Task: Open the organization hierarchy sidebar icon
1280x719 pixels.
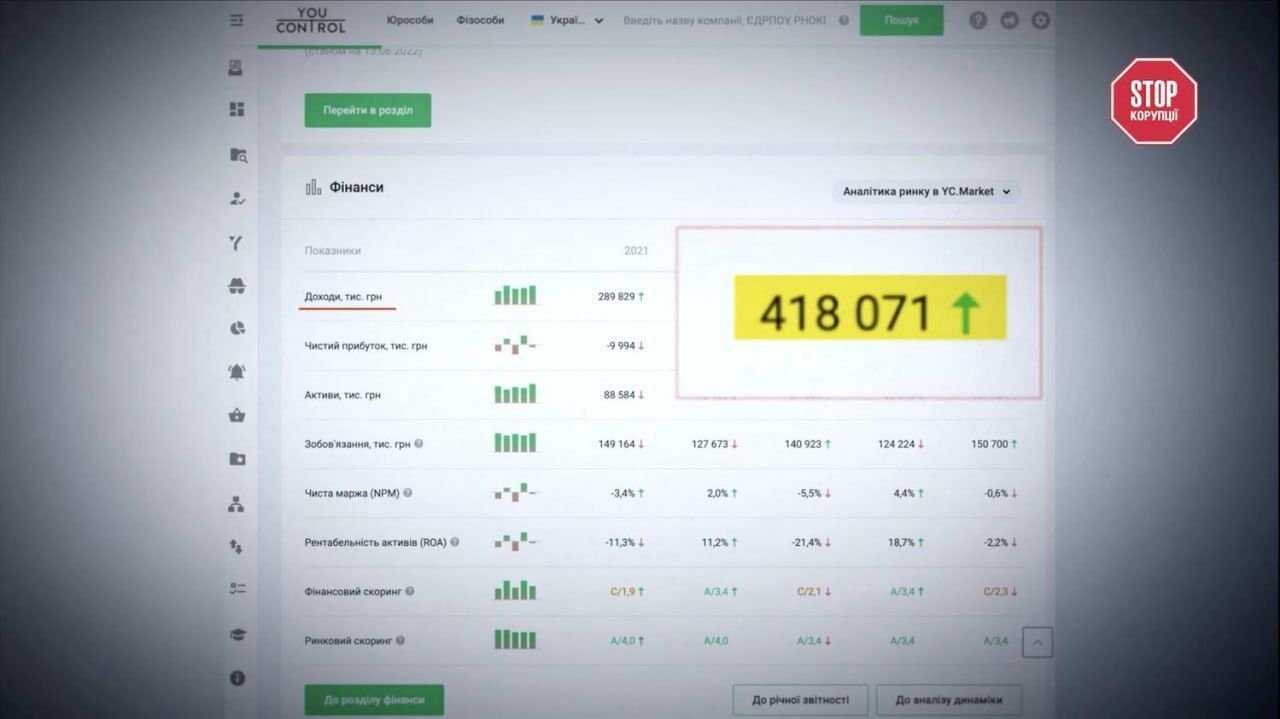Action: [236, 505]
